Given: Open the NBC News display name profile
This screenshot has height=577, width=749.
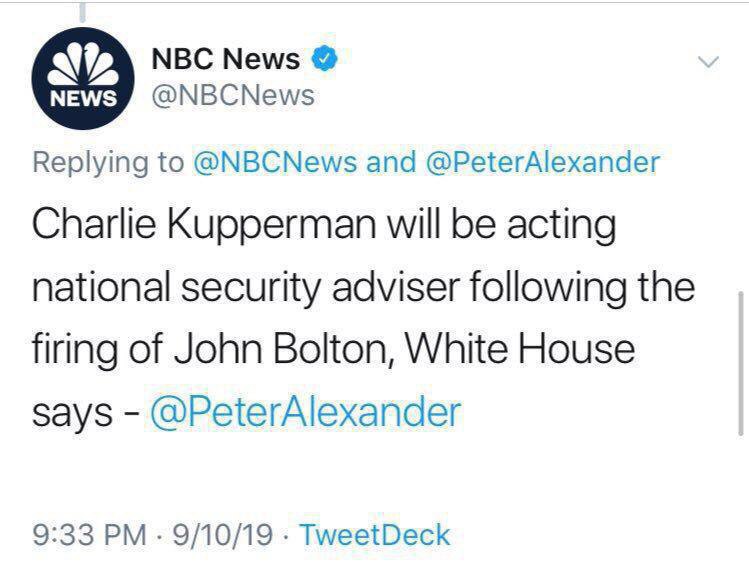Looking at the screenshot, I should coord(225,60).
